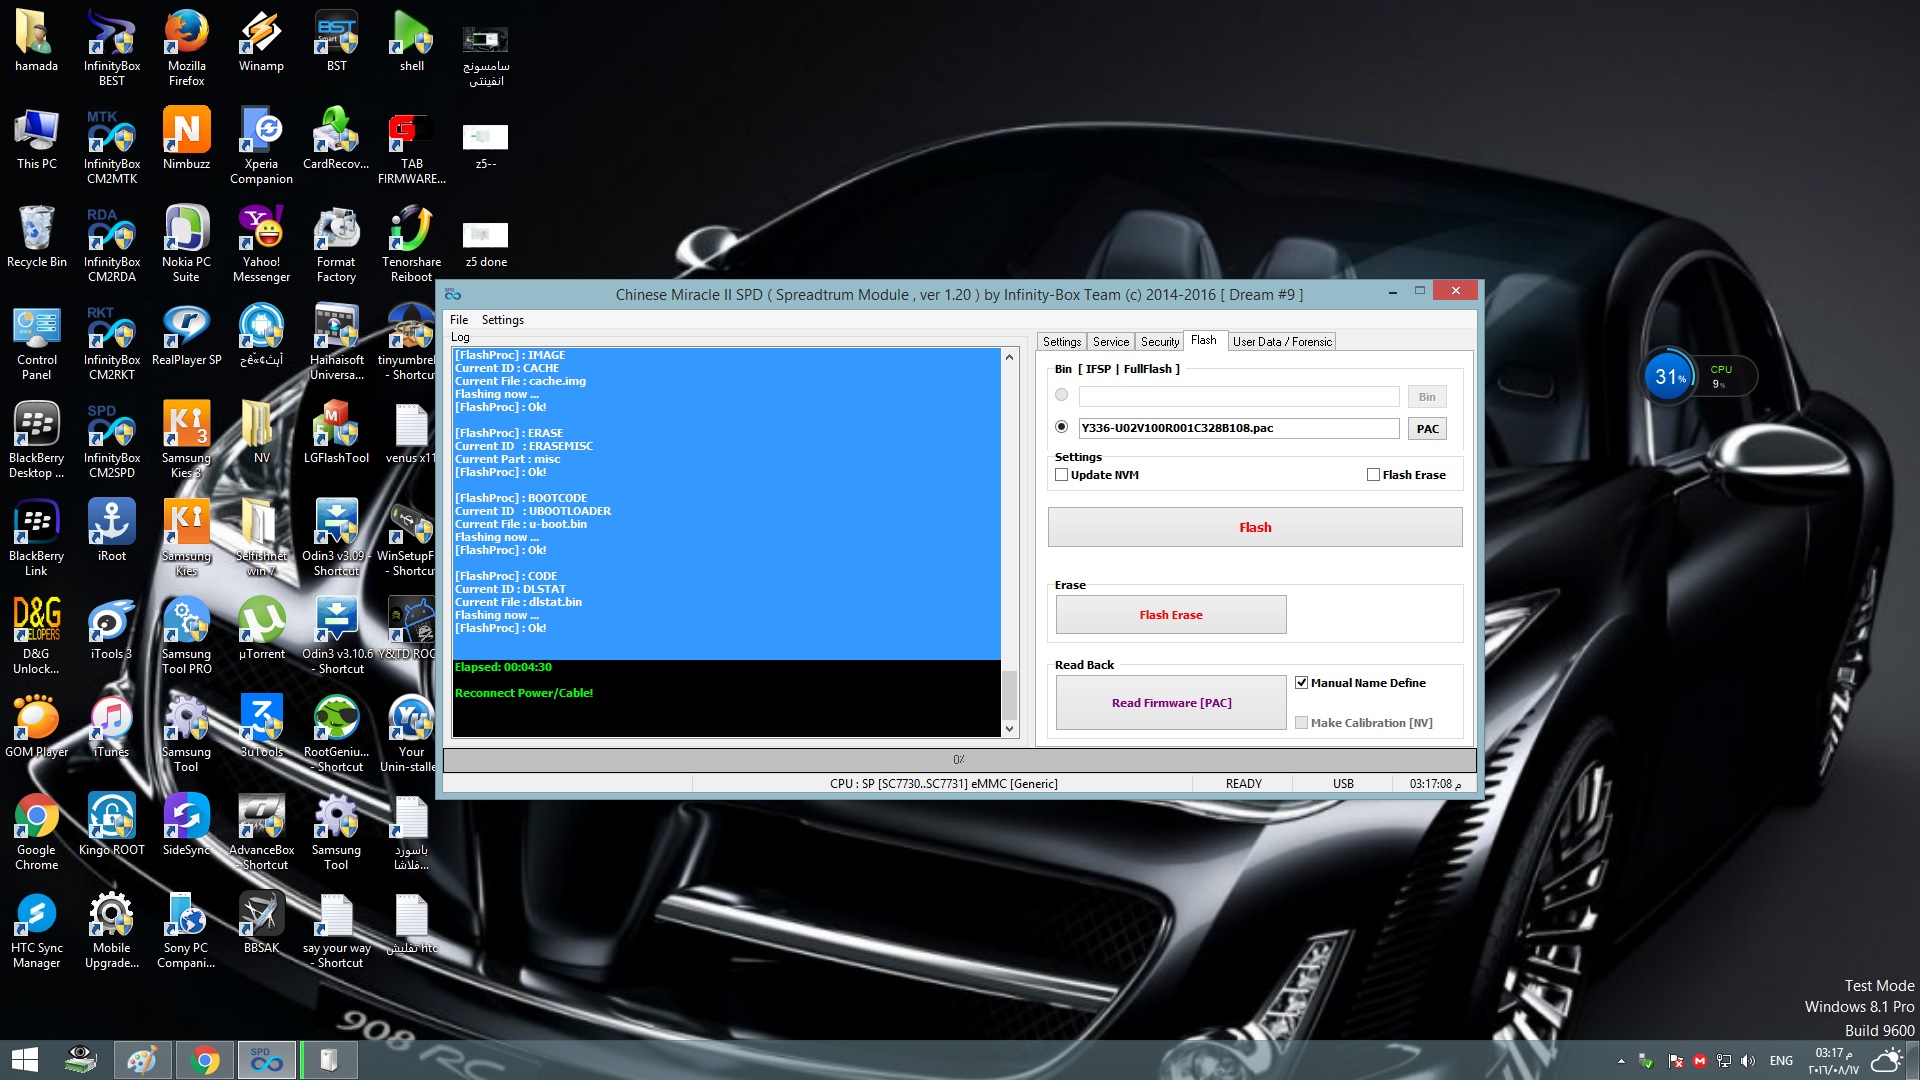Click the Windows Start button
The width and height of the screenshot is (1920, 1080).
click(x=25, y=1060)
